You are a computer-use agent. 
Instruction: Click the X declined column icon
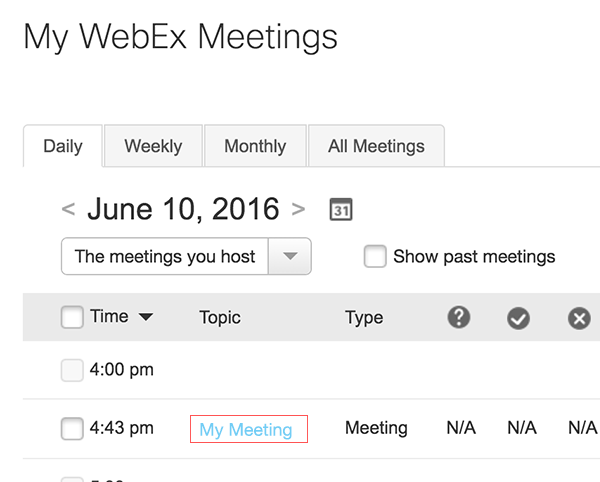coord(579,318)
